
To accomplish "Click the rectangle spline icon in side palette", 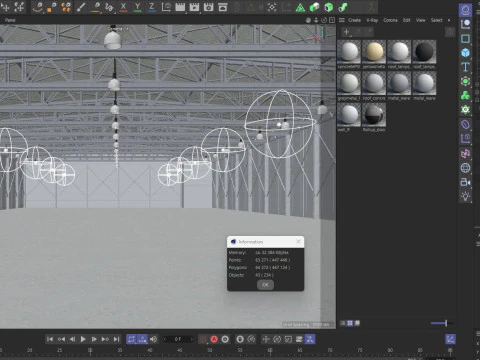I will 465,39.
